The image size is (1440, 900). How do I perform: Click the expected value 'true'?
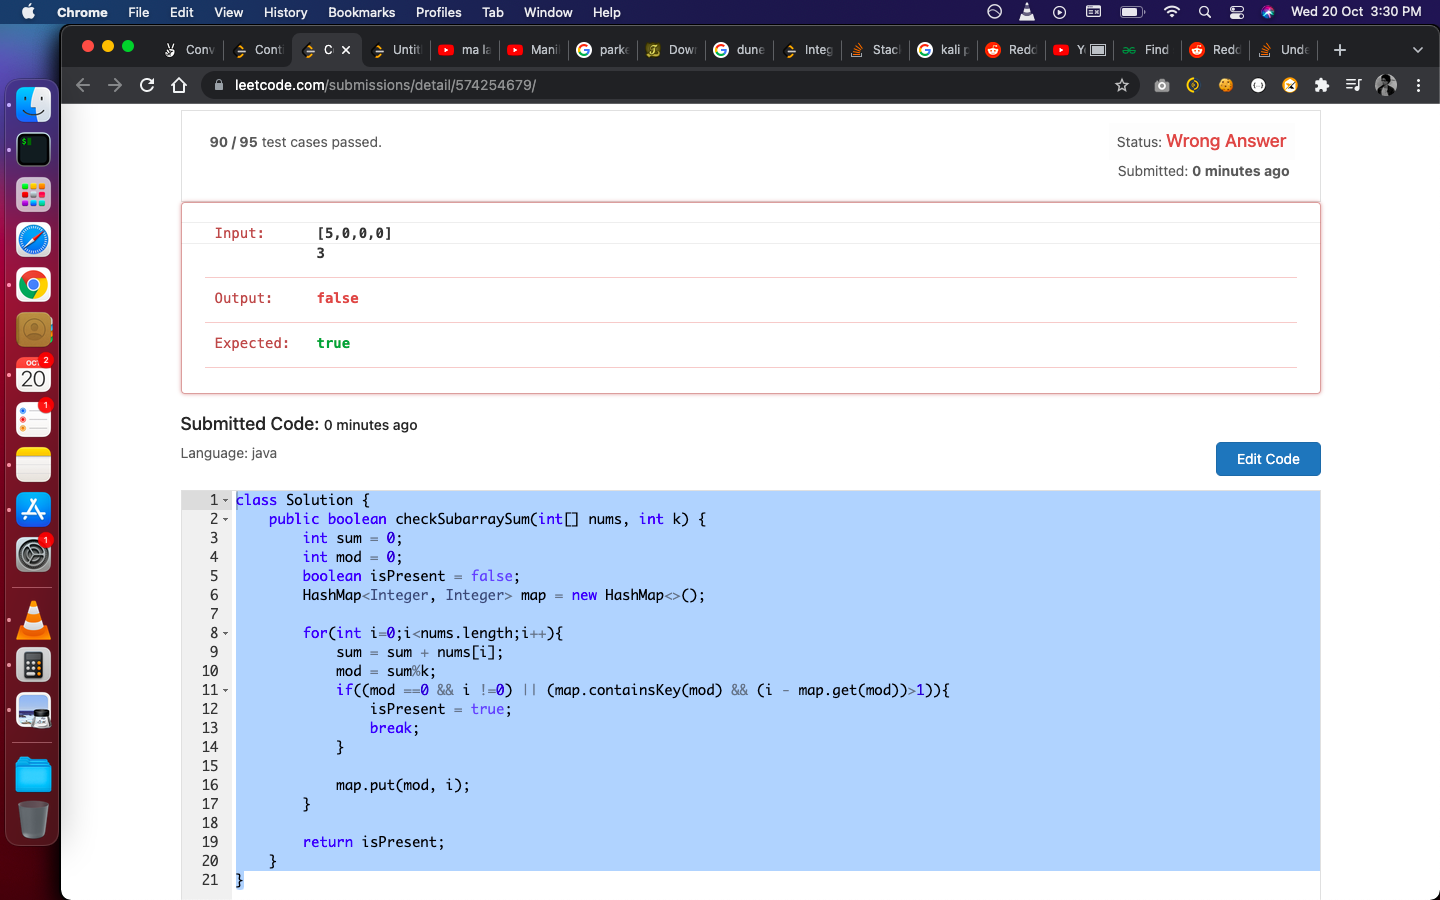tap(333, 343)
